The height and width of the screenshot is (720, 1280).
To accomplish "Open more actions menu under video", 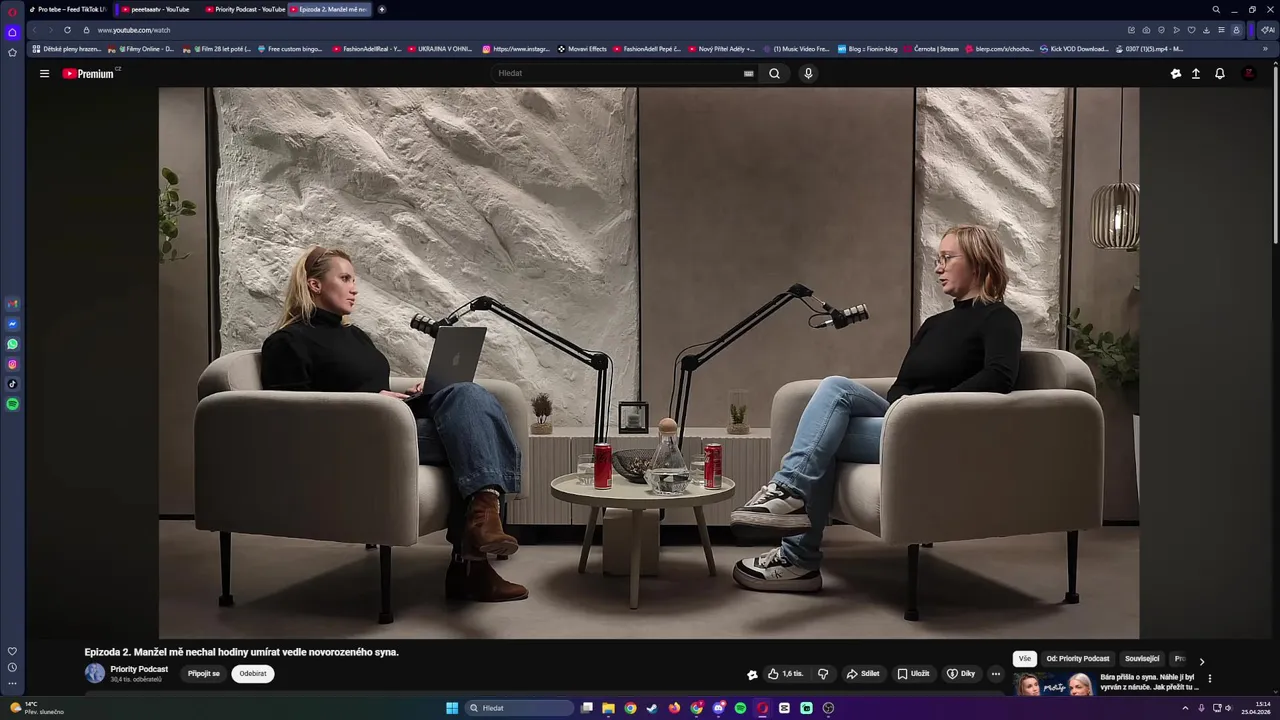I will (995, 674).
